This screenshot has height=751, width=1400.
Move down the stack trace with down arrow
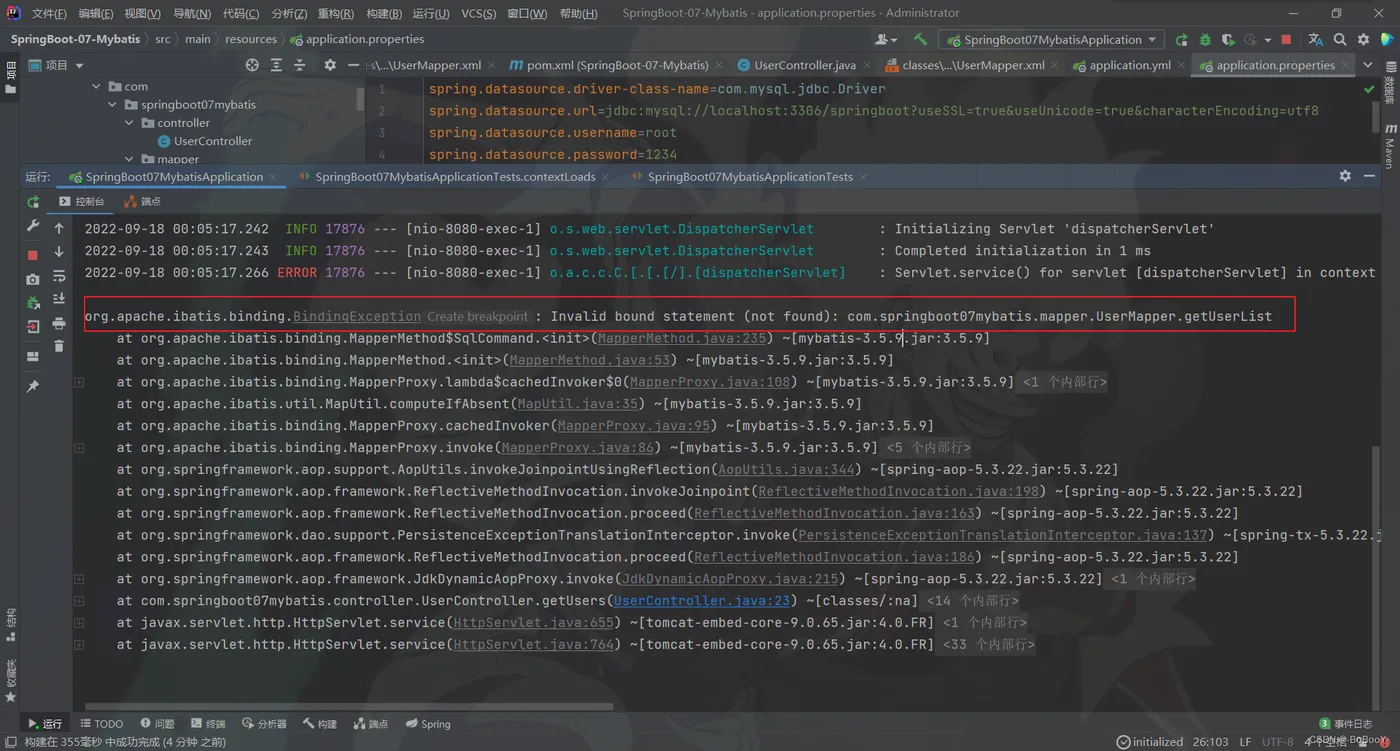click(59, 252)
